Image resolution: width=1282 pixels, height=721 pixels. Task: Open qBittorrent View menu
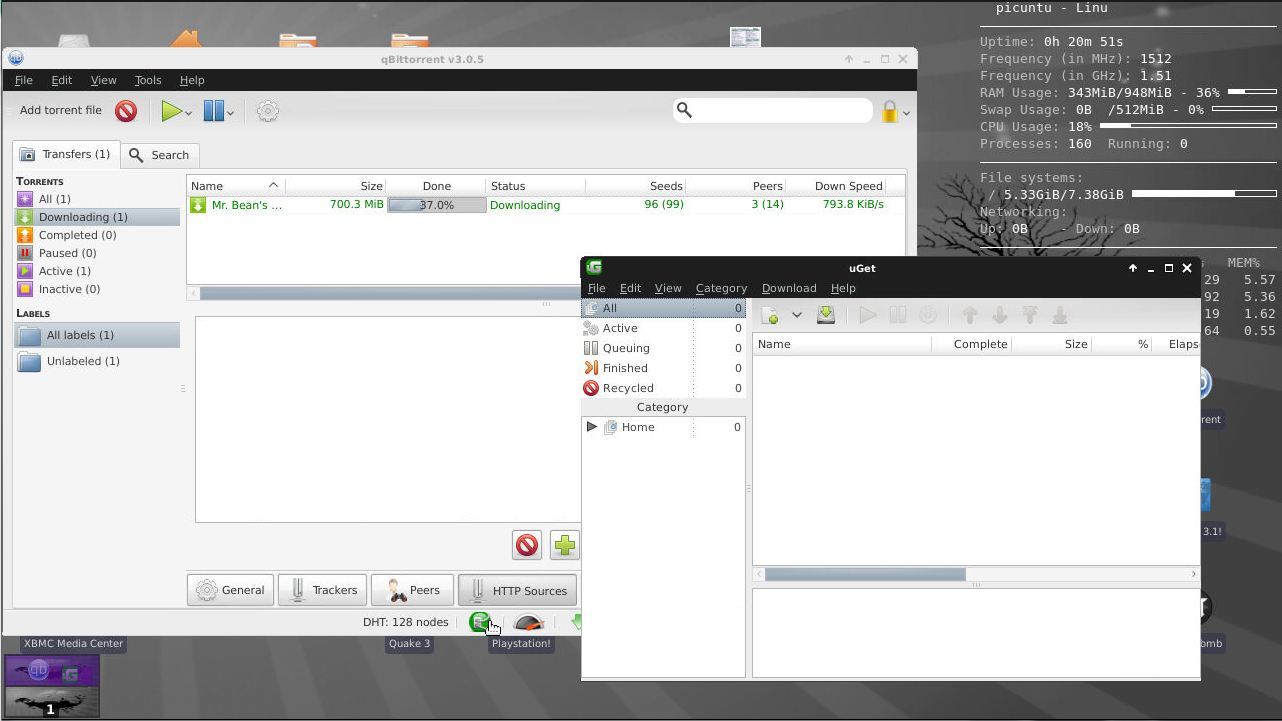point(103,80)
